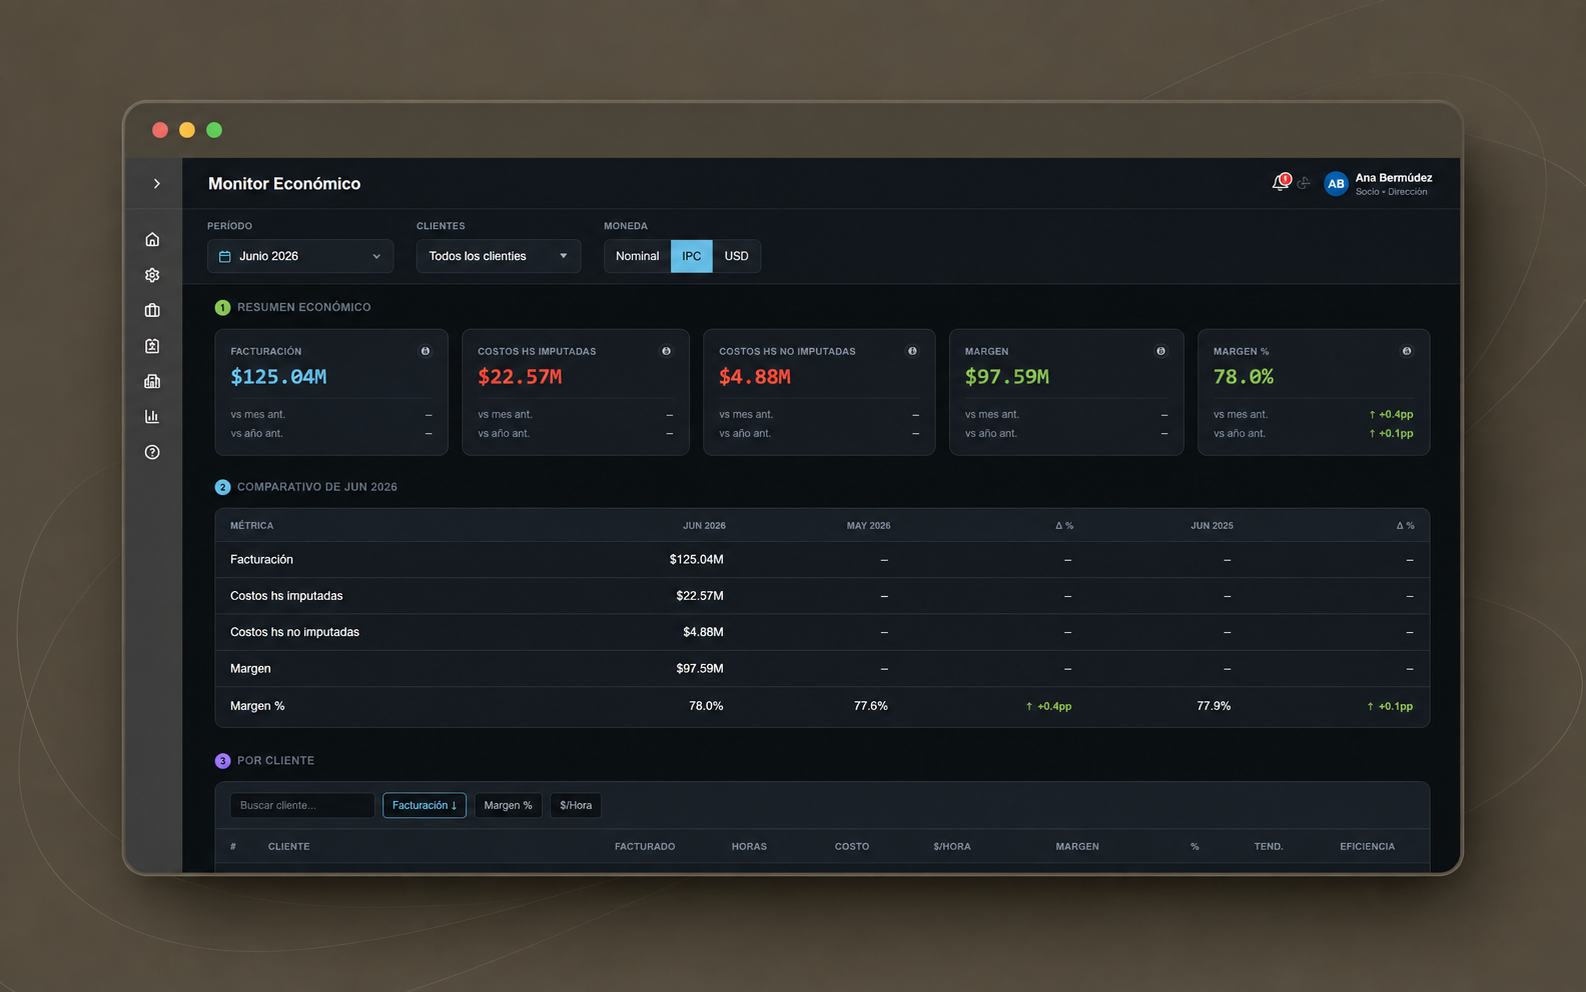Switch currency to Nominal

(637, 256)
